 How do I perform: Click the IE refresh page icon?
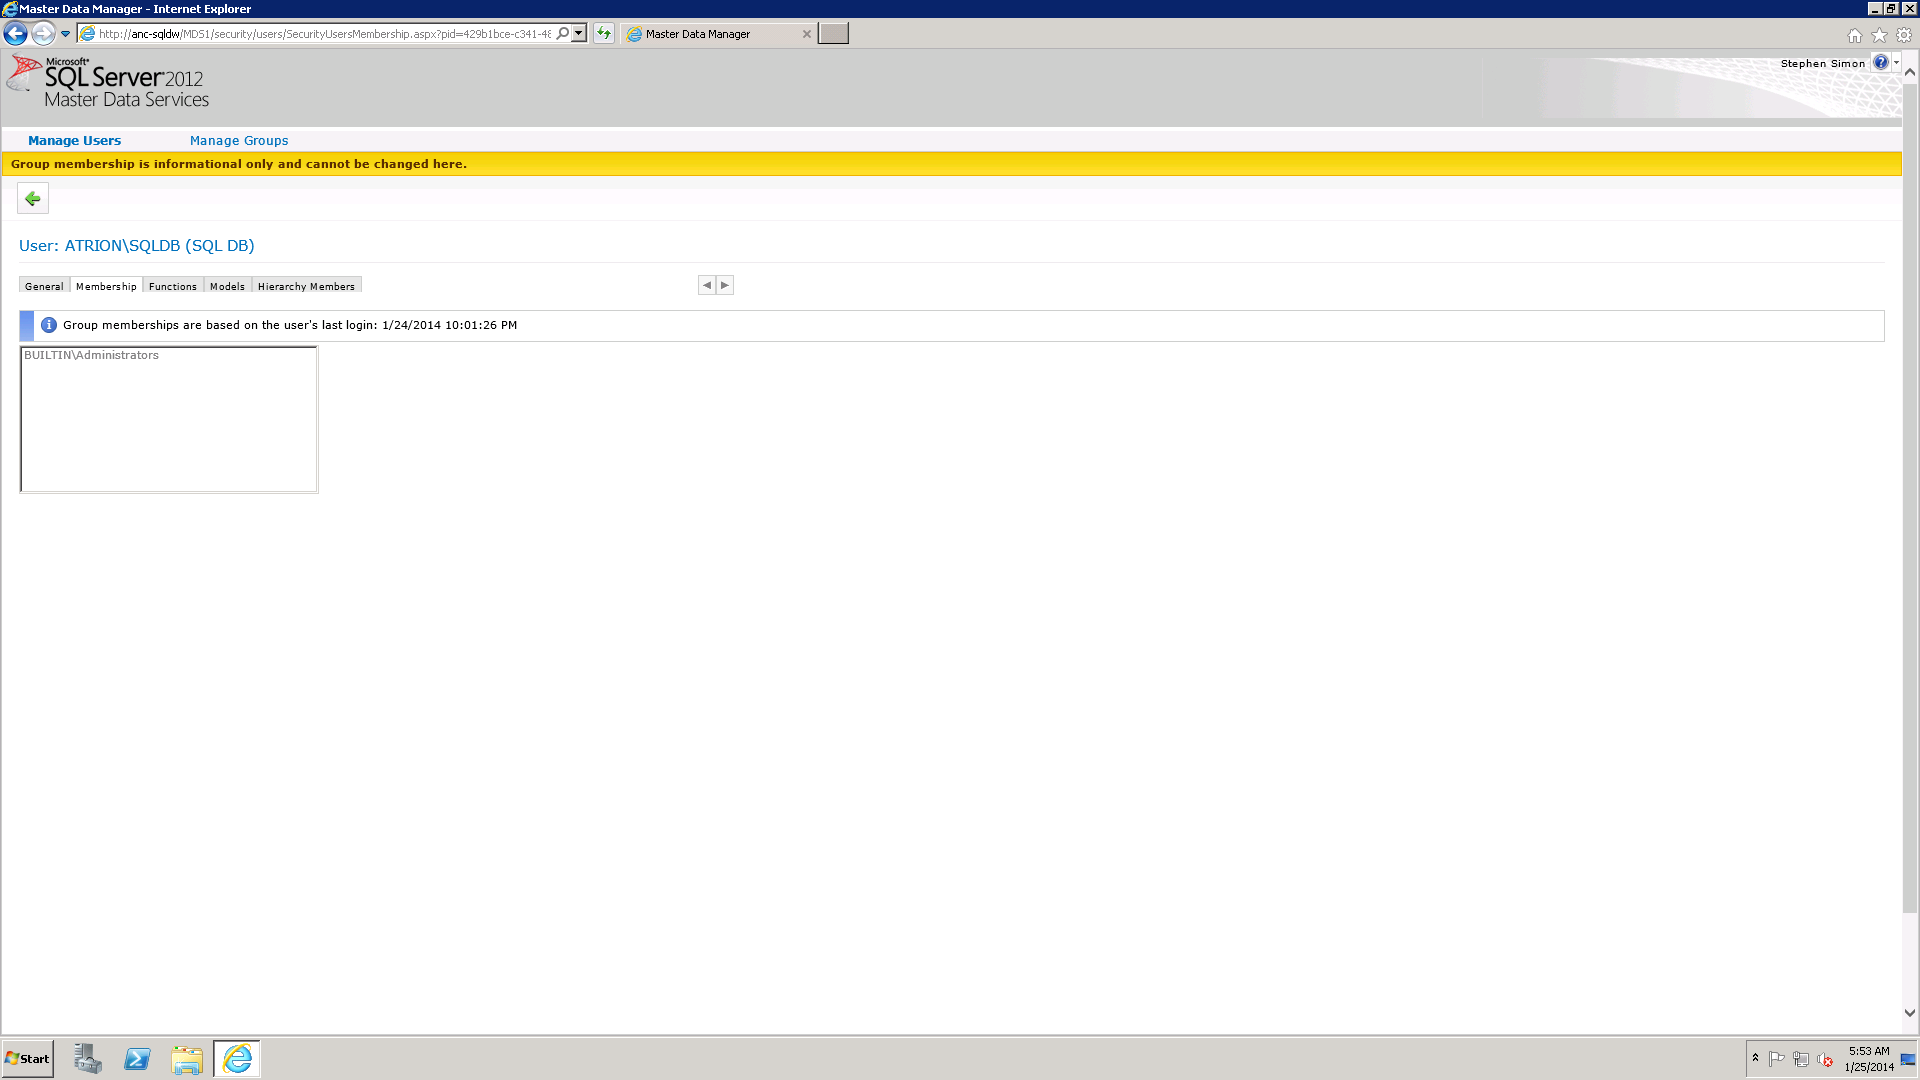click(604, 34)
